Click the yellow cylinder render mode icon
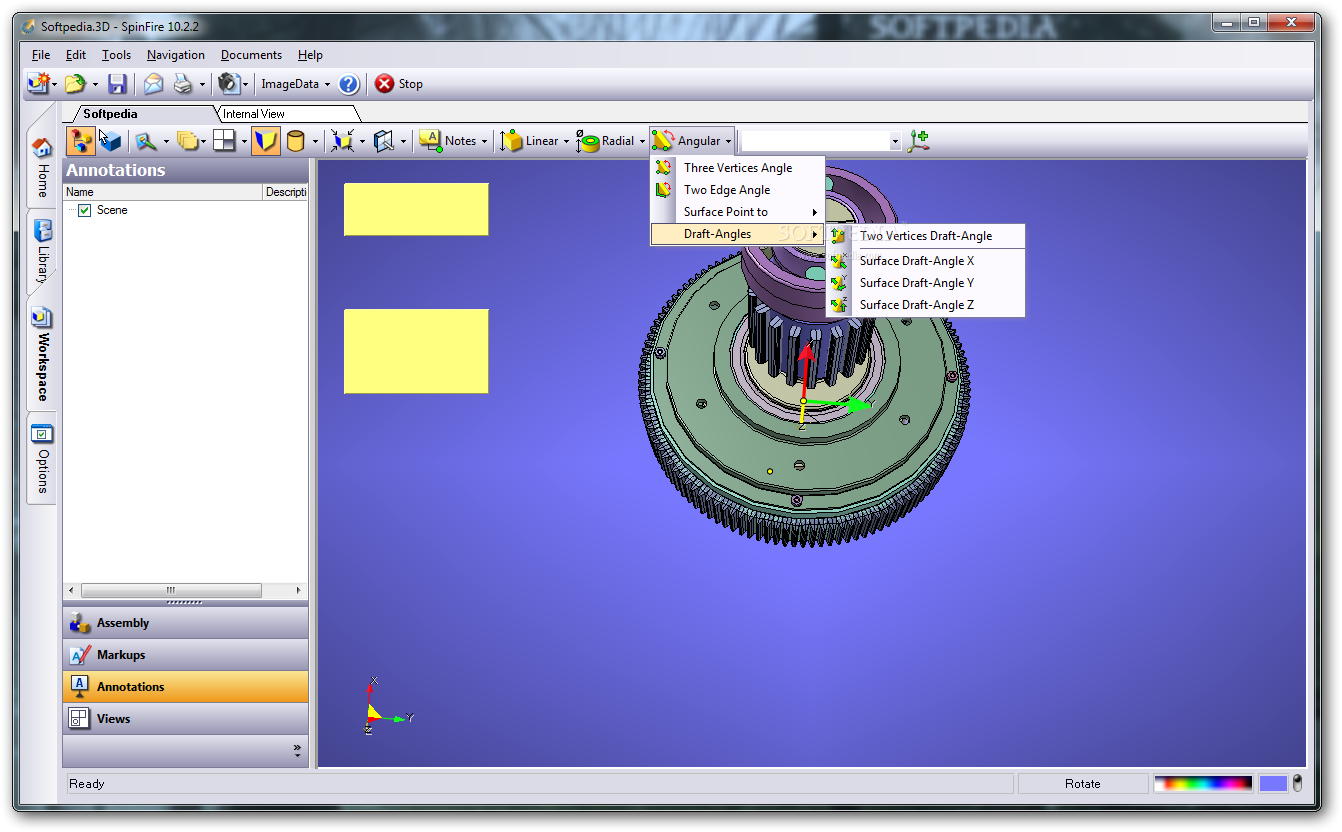This screenshot has height=832, width=1342. (x=295, y=141)
